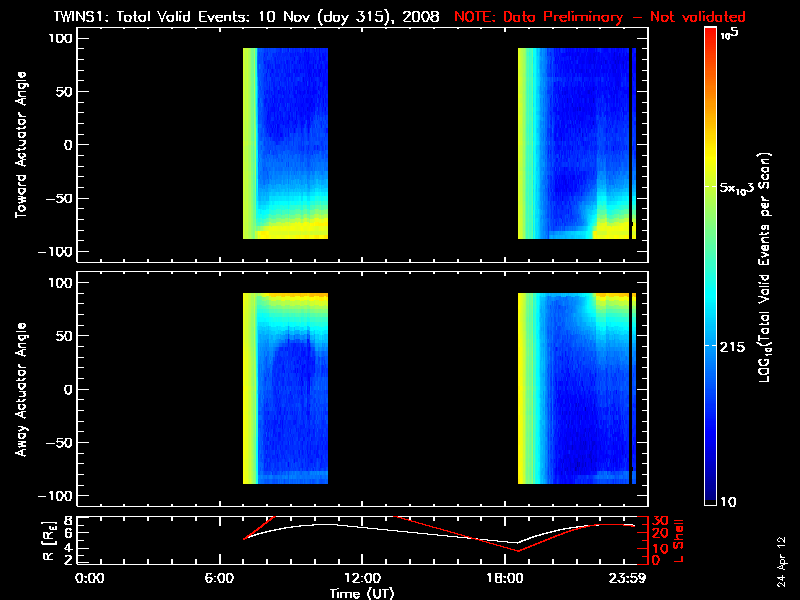Click the color bar legend
The width and height of the screenshot is (800, 600).
click(x=710, y=266)
